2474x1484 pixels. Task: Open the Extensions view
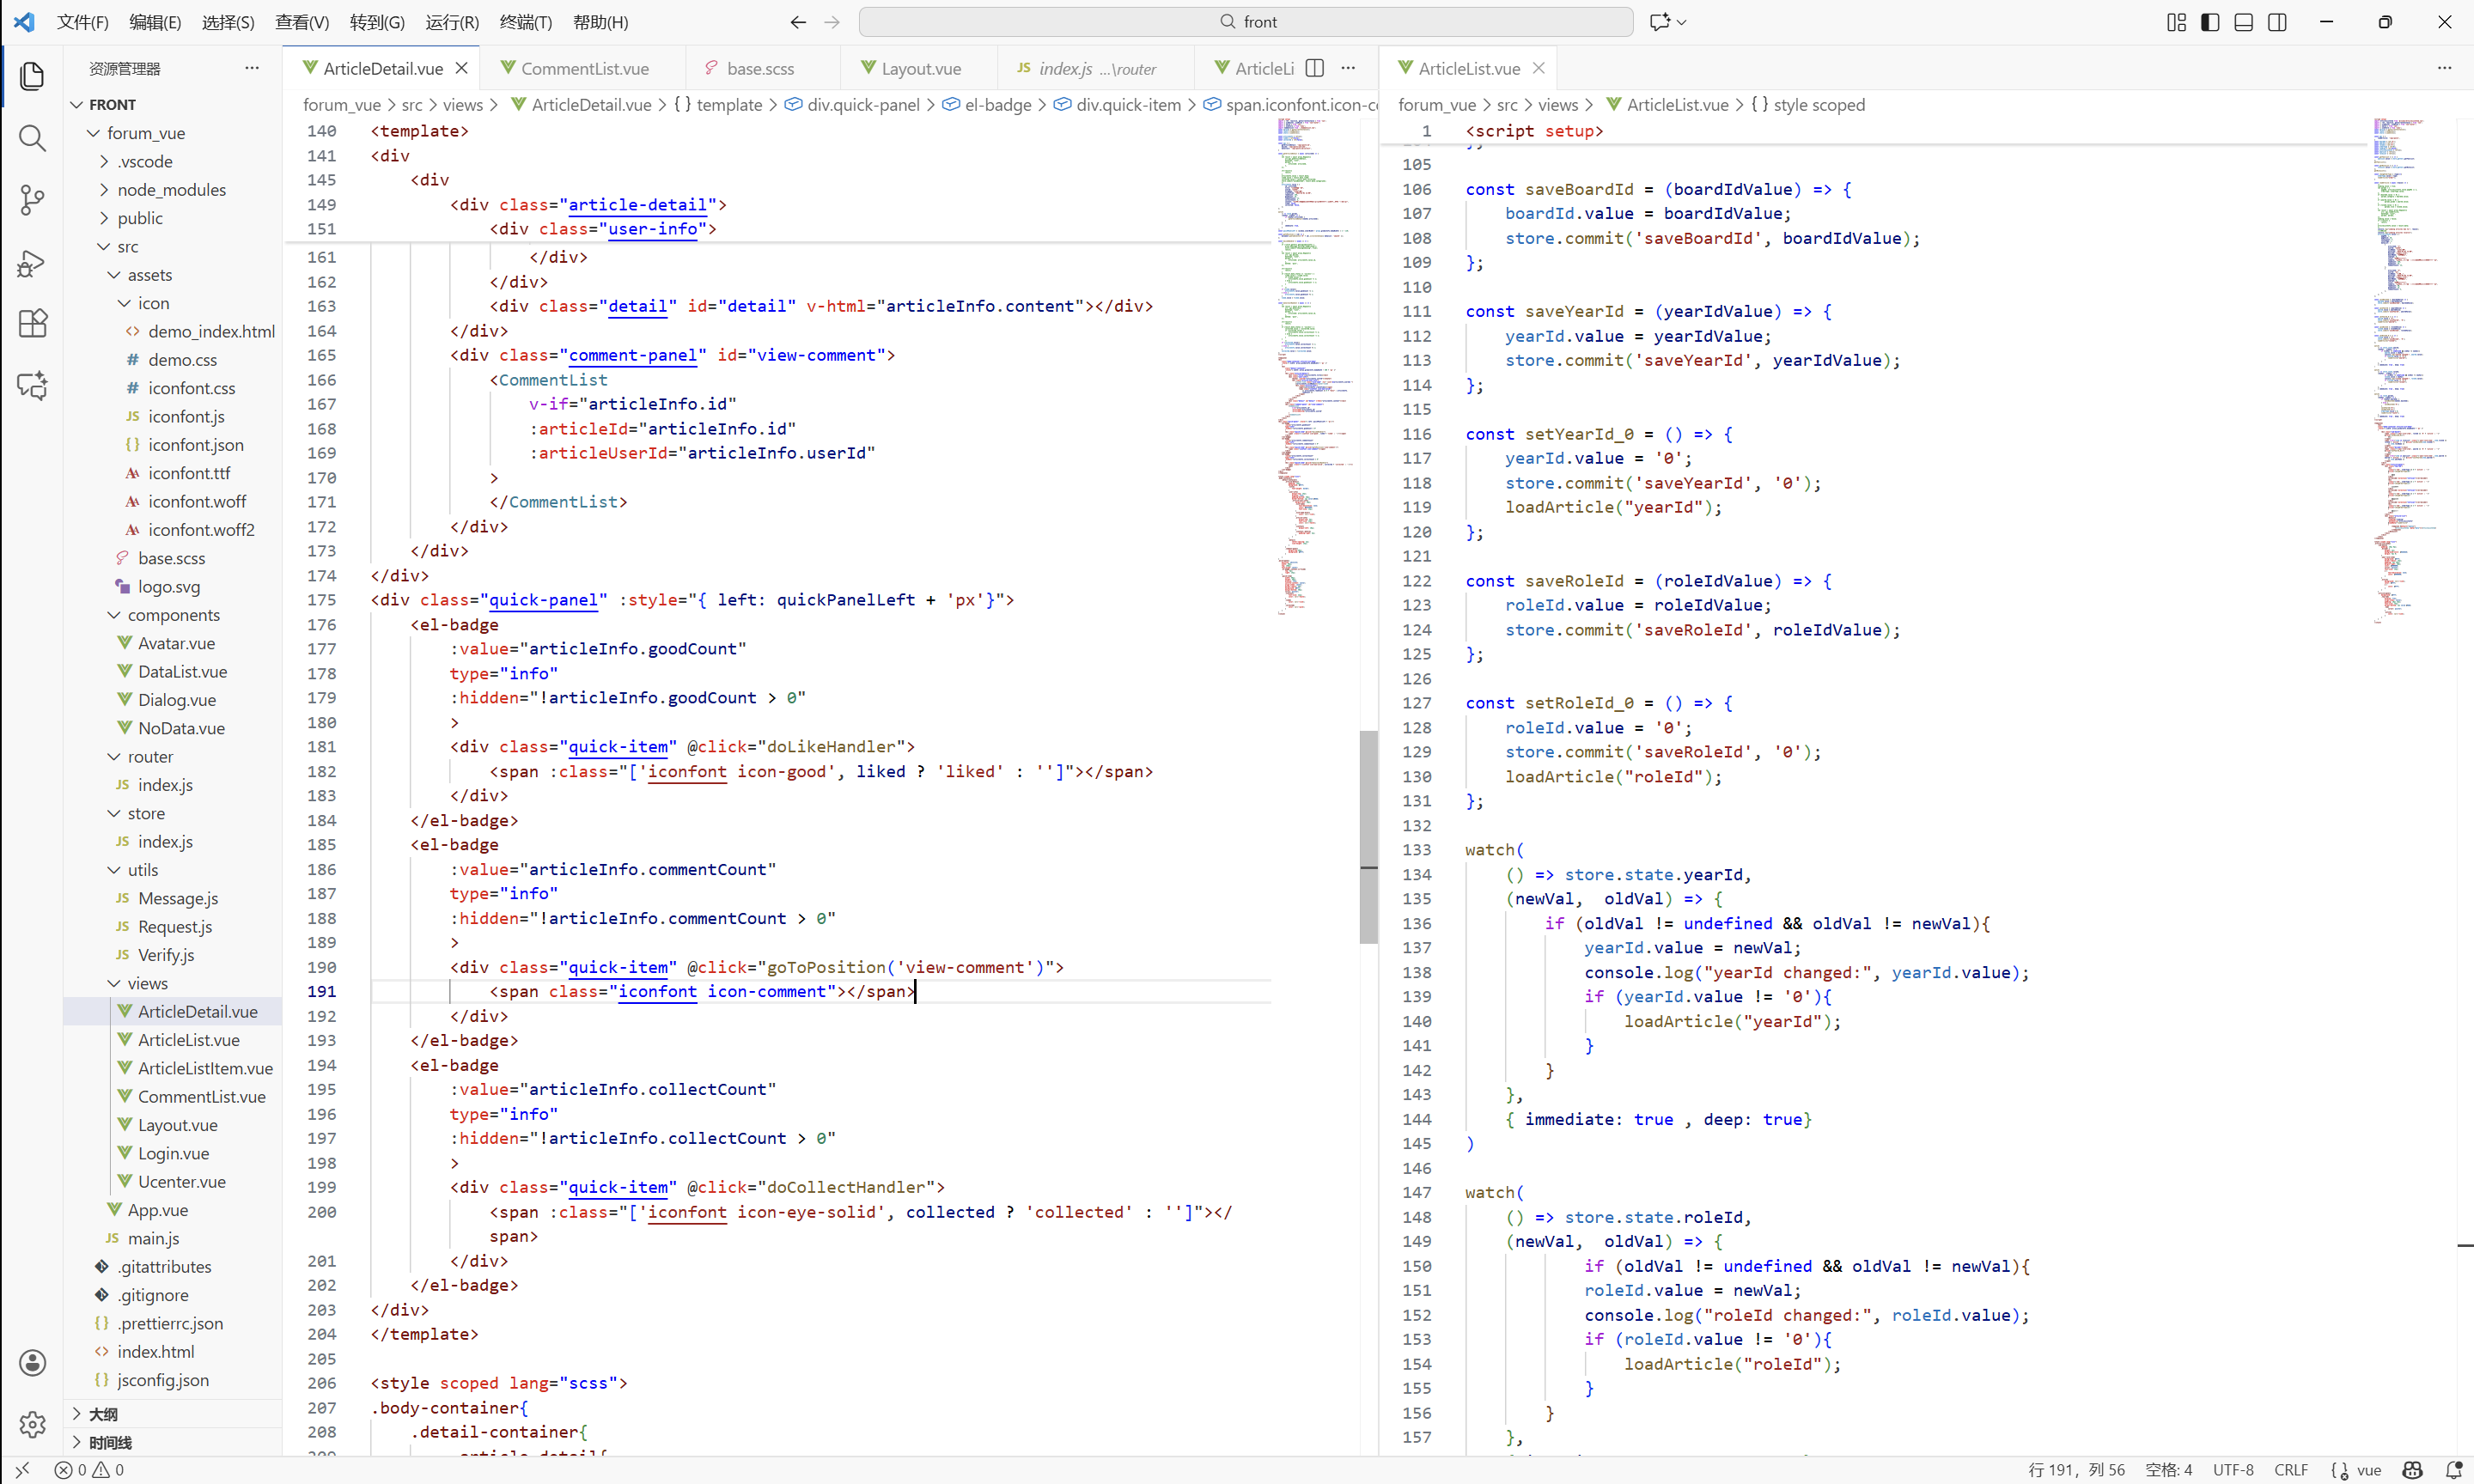point(32,324)
